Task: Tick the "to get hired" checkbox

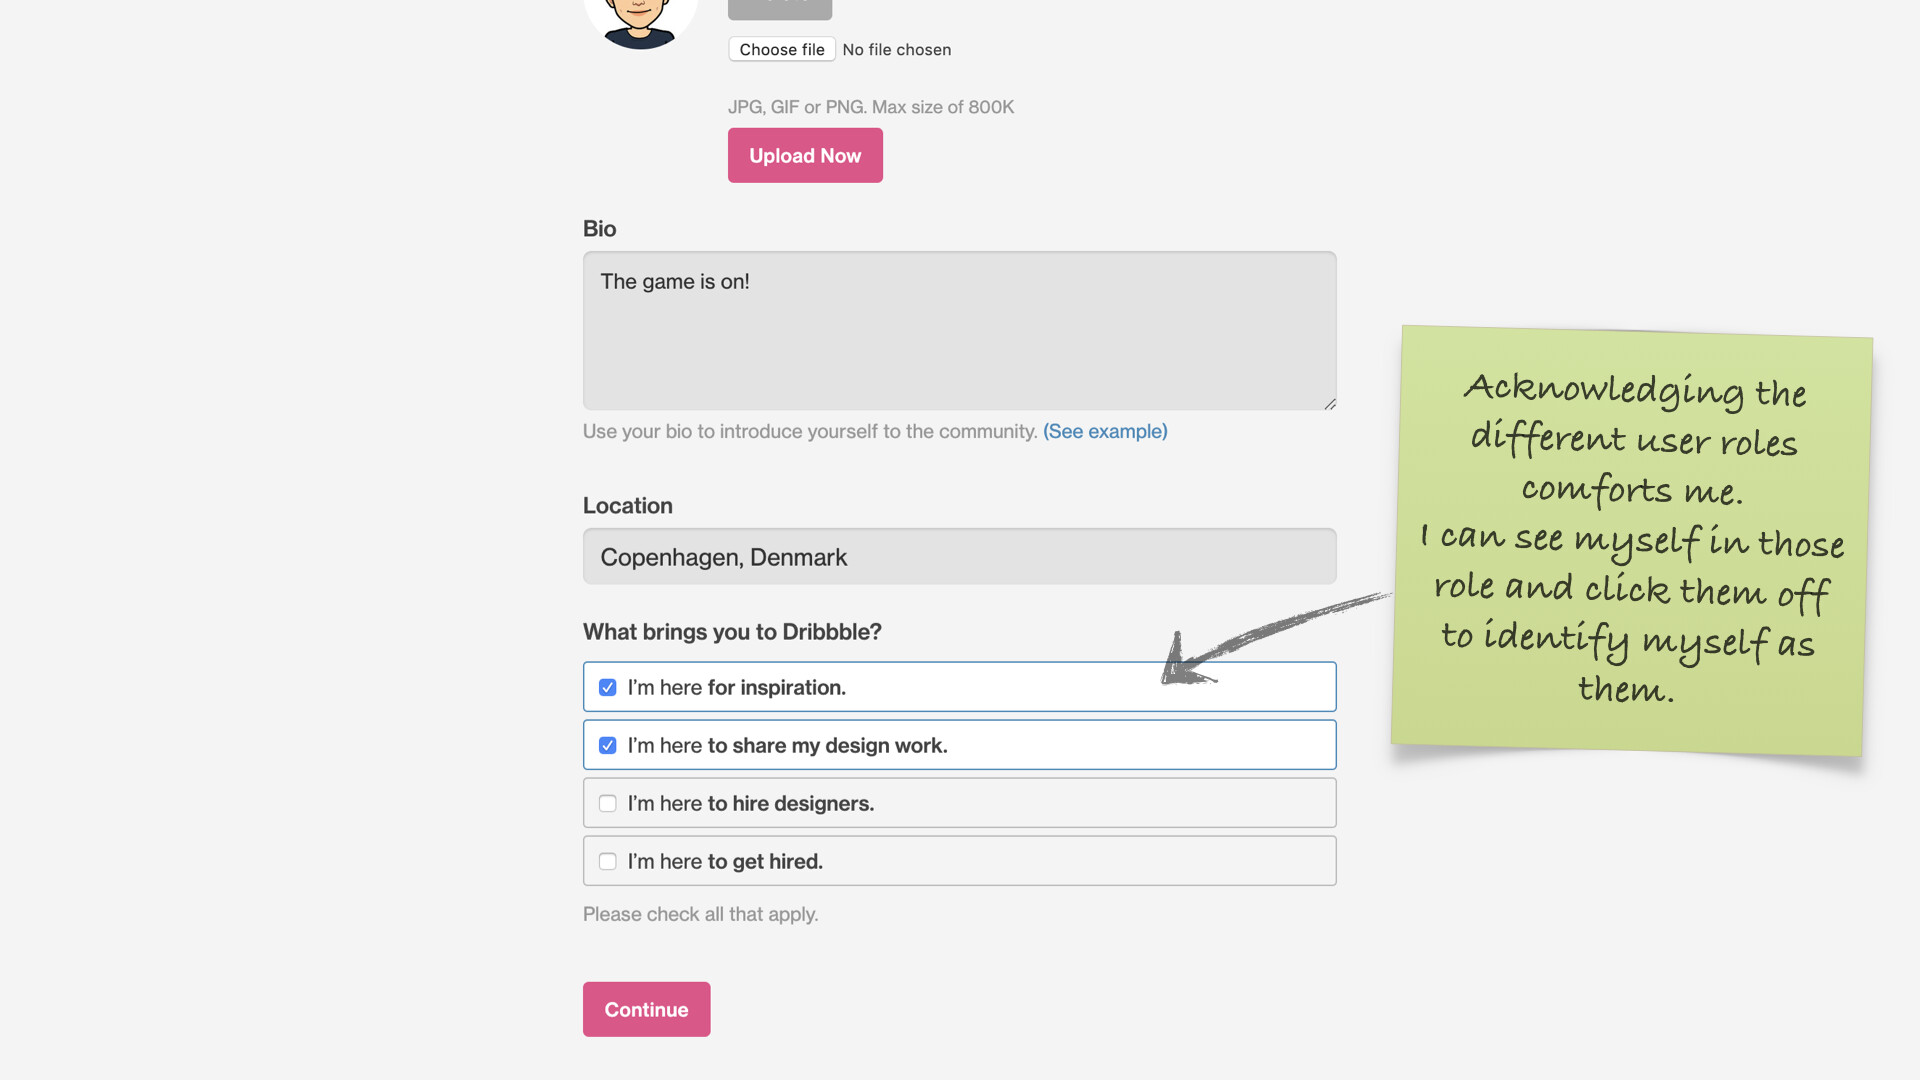Action: [x=607, y=862]
